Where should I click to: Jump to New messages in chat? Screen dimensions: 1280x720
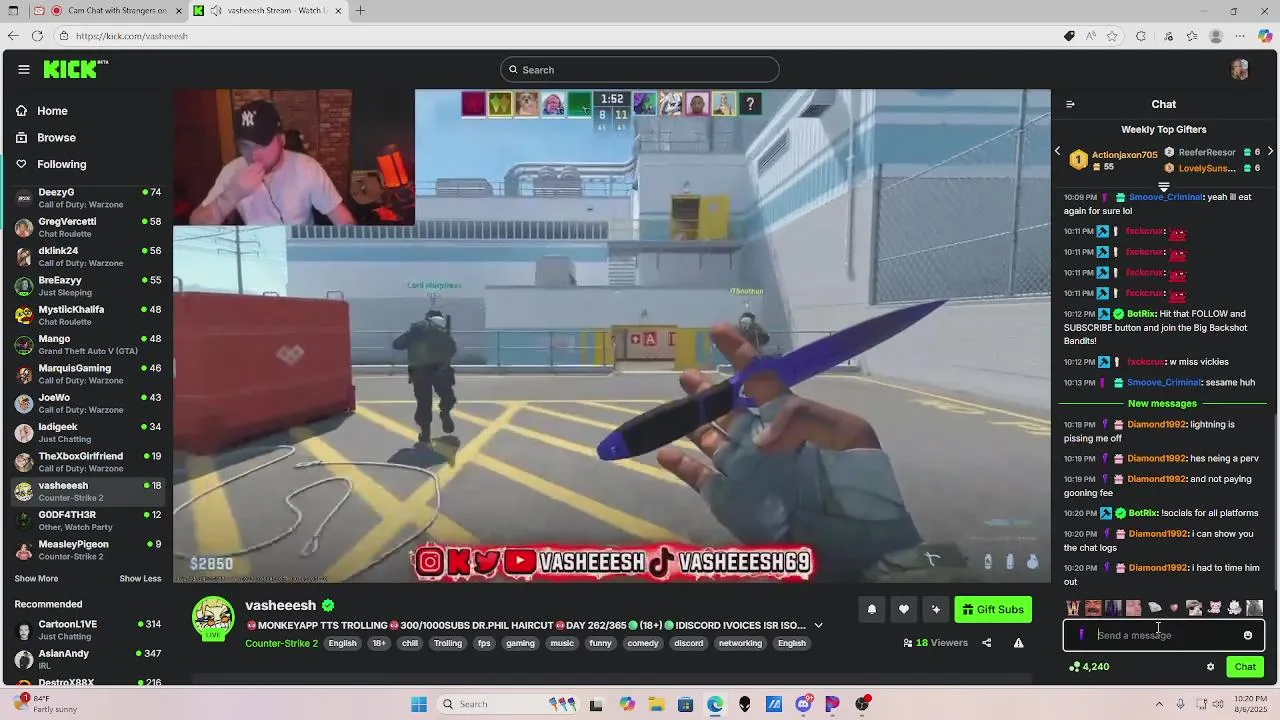(1162, 404)
